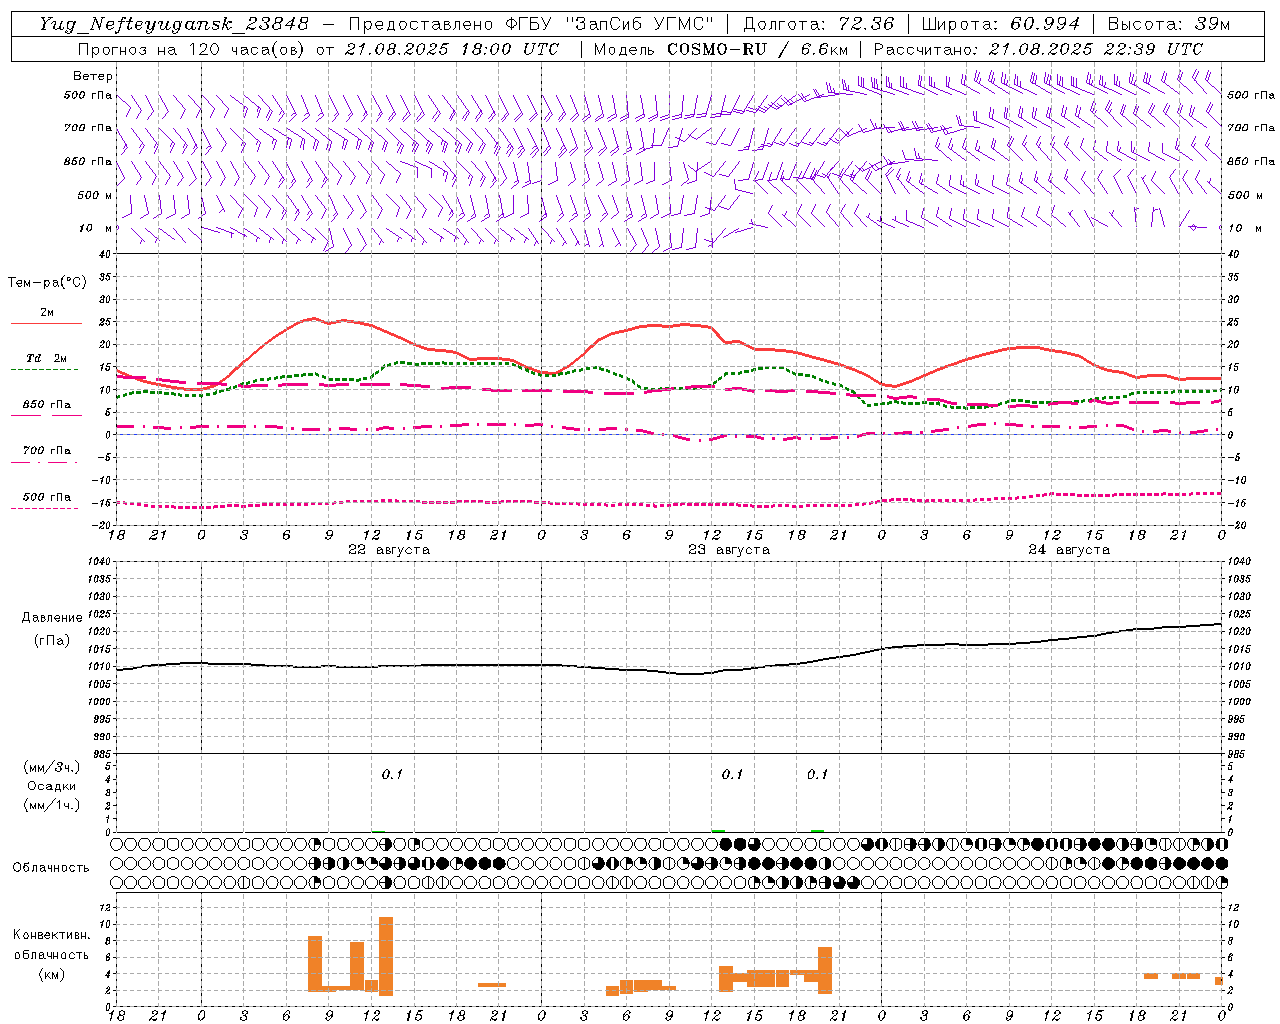Click the '(км)' unit label under Конвективн. облачность
1280x1024 pixels.
51,974
